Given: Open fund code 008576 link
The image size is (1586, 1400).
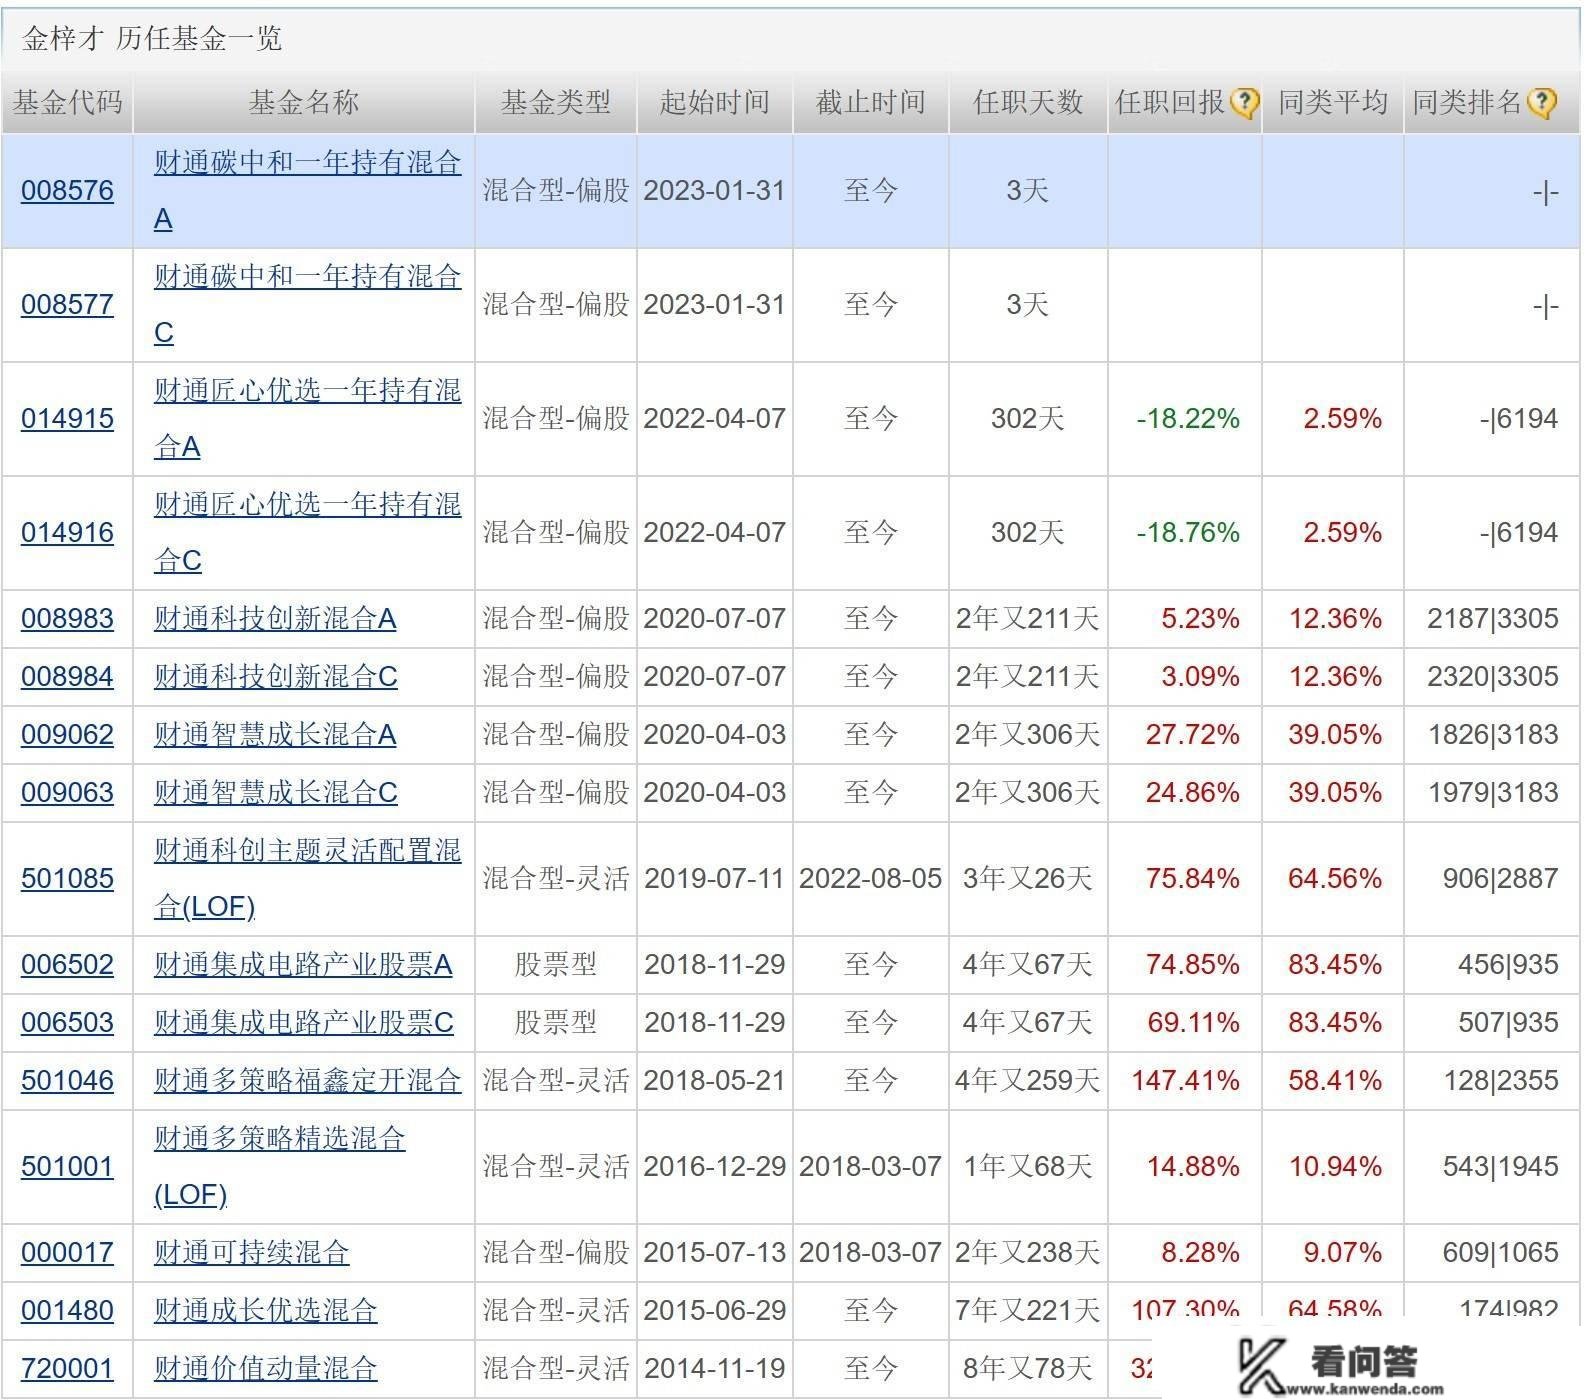Looking at the screenshot, I should point(67,190).
